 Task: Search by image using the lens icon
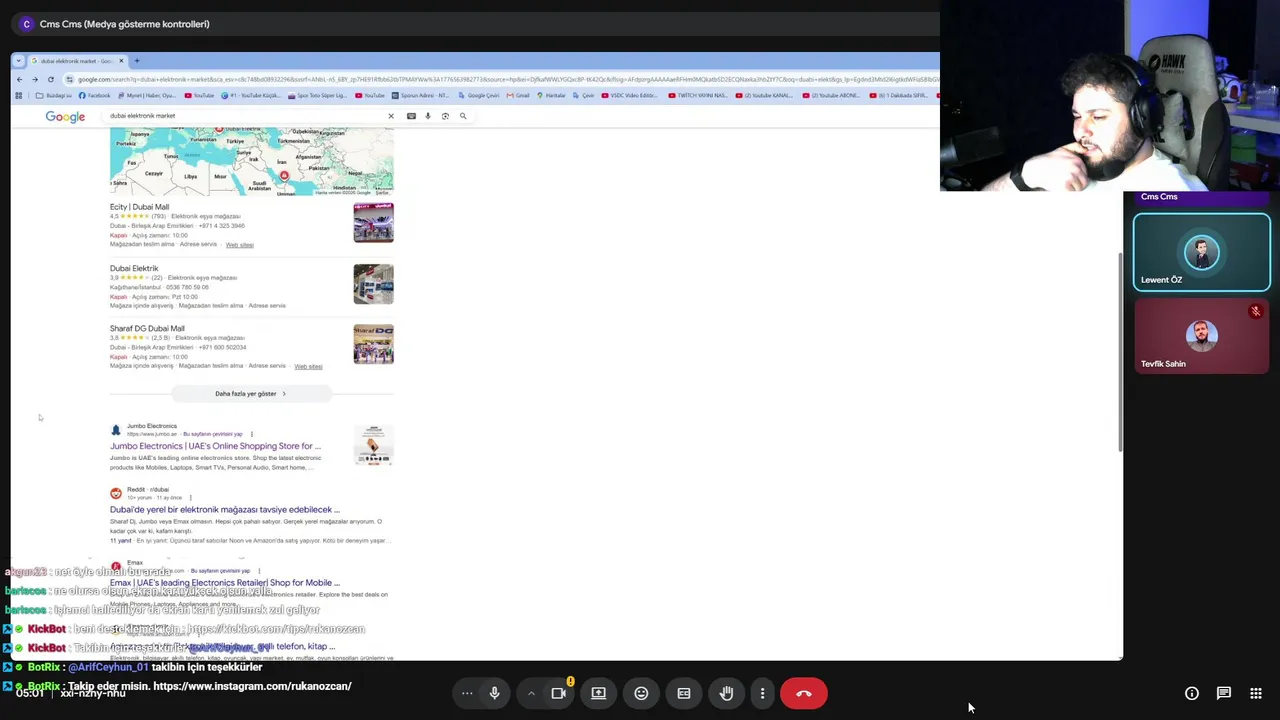(x=445, y=116)
